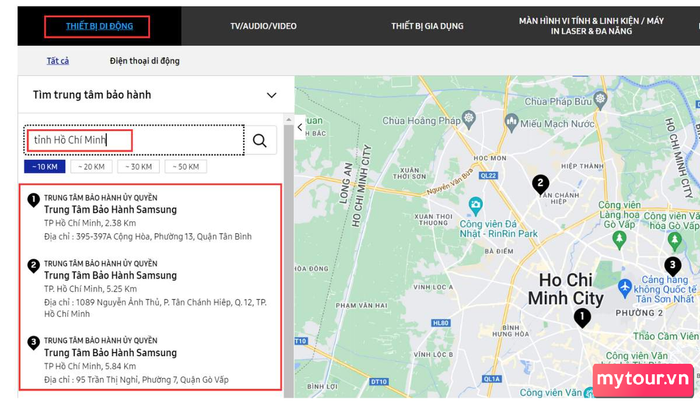Click the HL80 road shield on map
This screenshot has height=405, width=700.
[440, 323]
